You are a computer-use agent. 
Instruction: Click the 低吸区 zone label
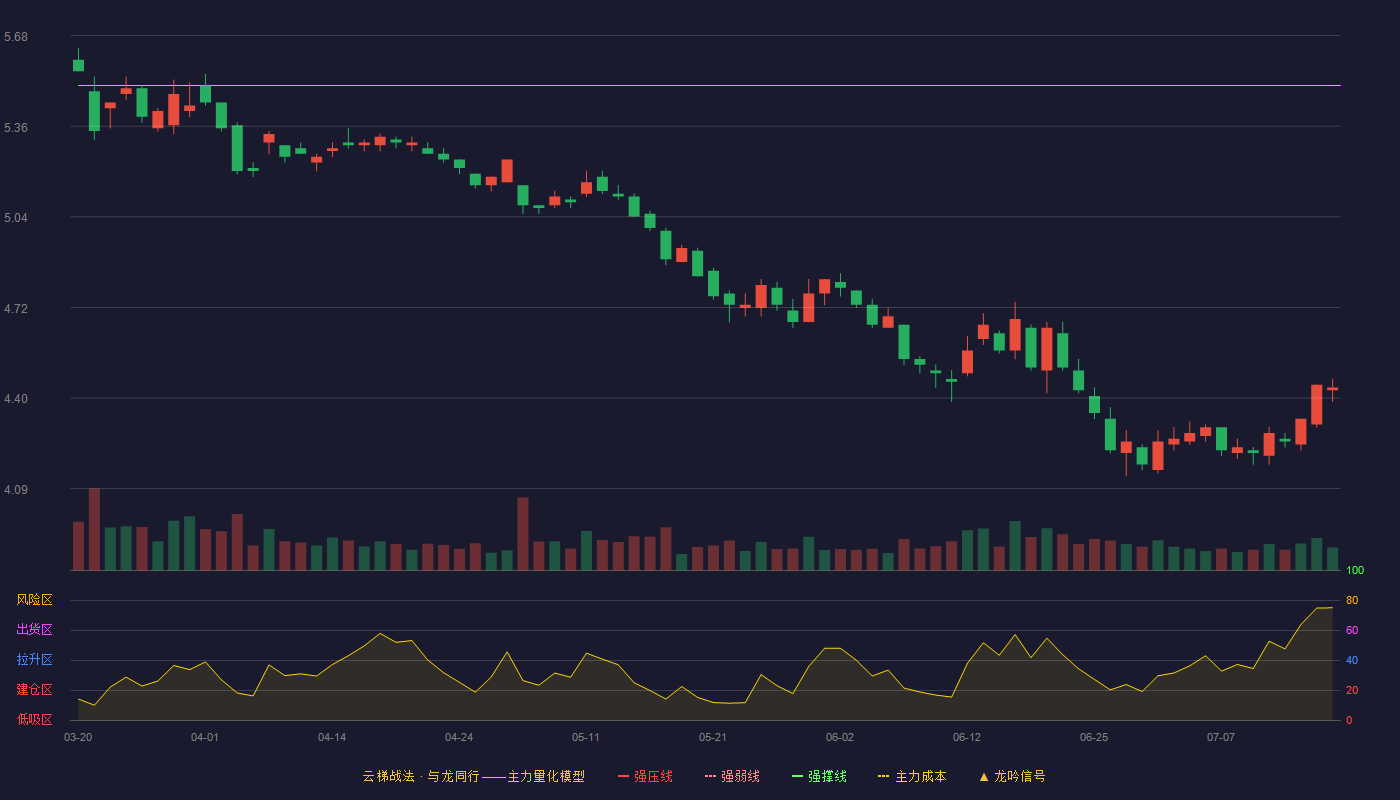click(x=34, y=719)
